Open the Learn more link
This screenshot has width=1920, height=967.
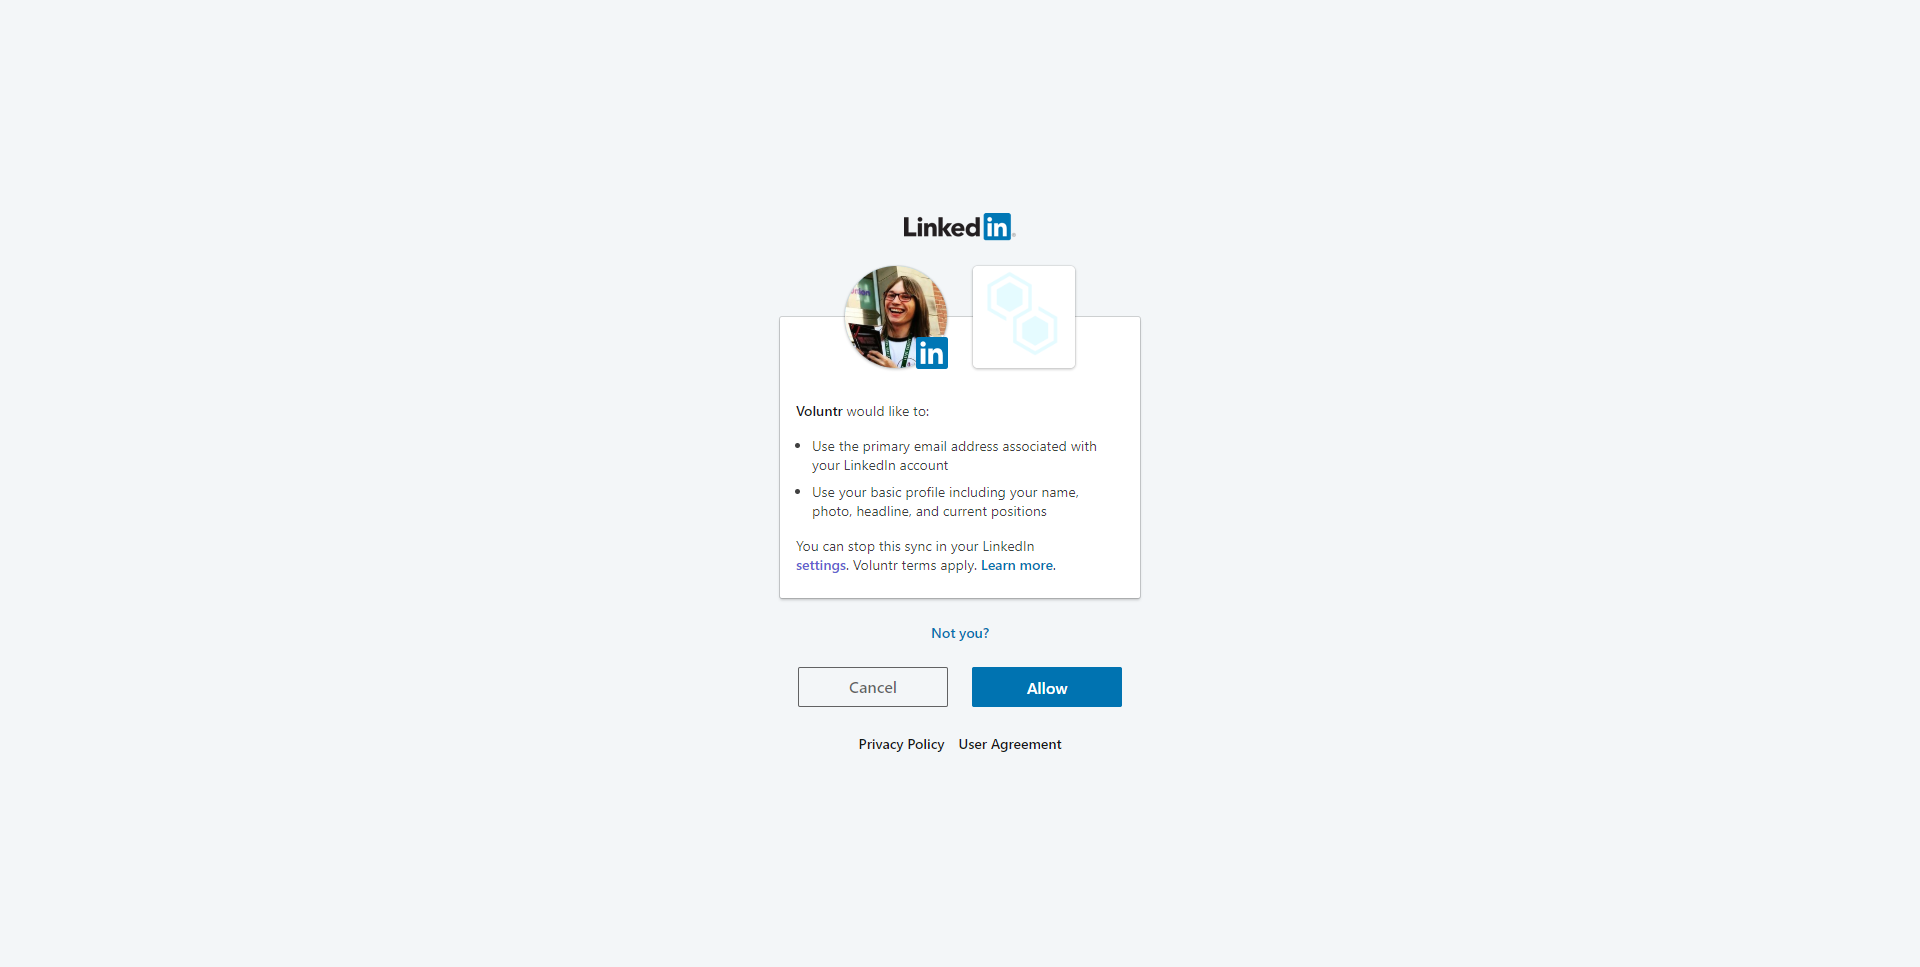[1017, 566]
